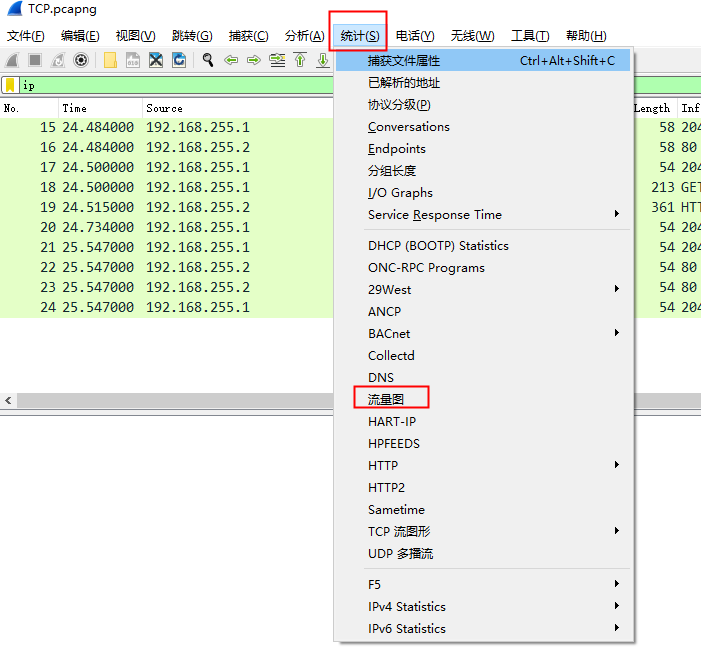
Task: Select 捕获文件属性 menu entry
Action: [x=483, y=60]
